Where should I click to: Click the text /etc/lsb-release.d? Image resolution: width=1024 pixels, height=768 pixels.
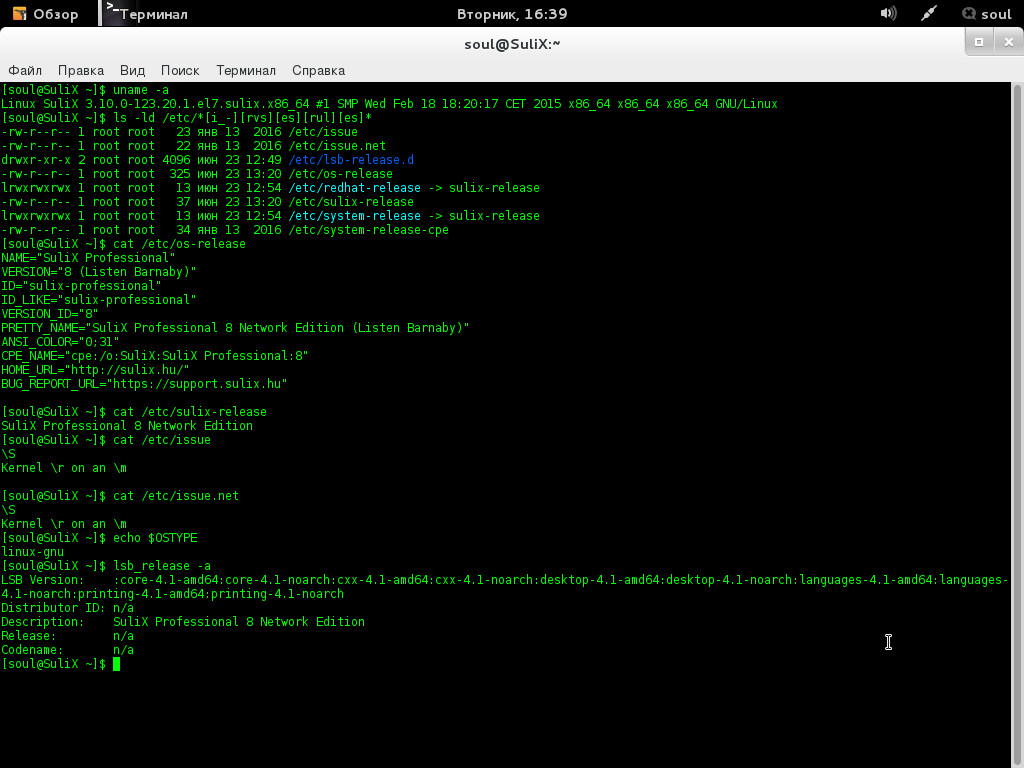click(x=351, y=160)
